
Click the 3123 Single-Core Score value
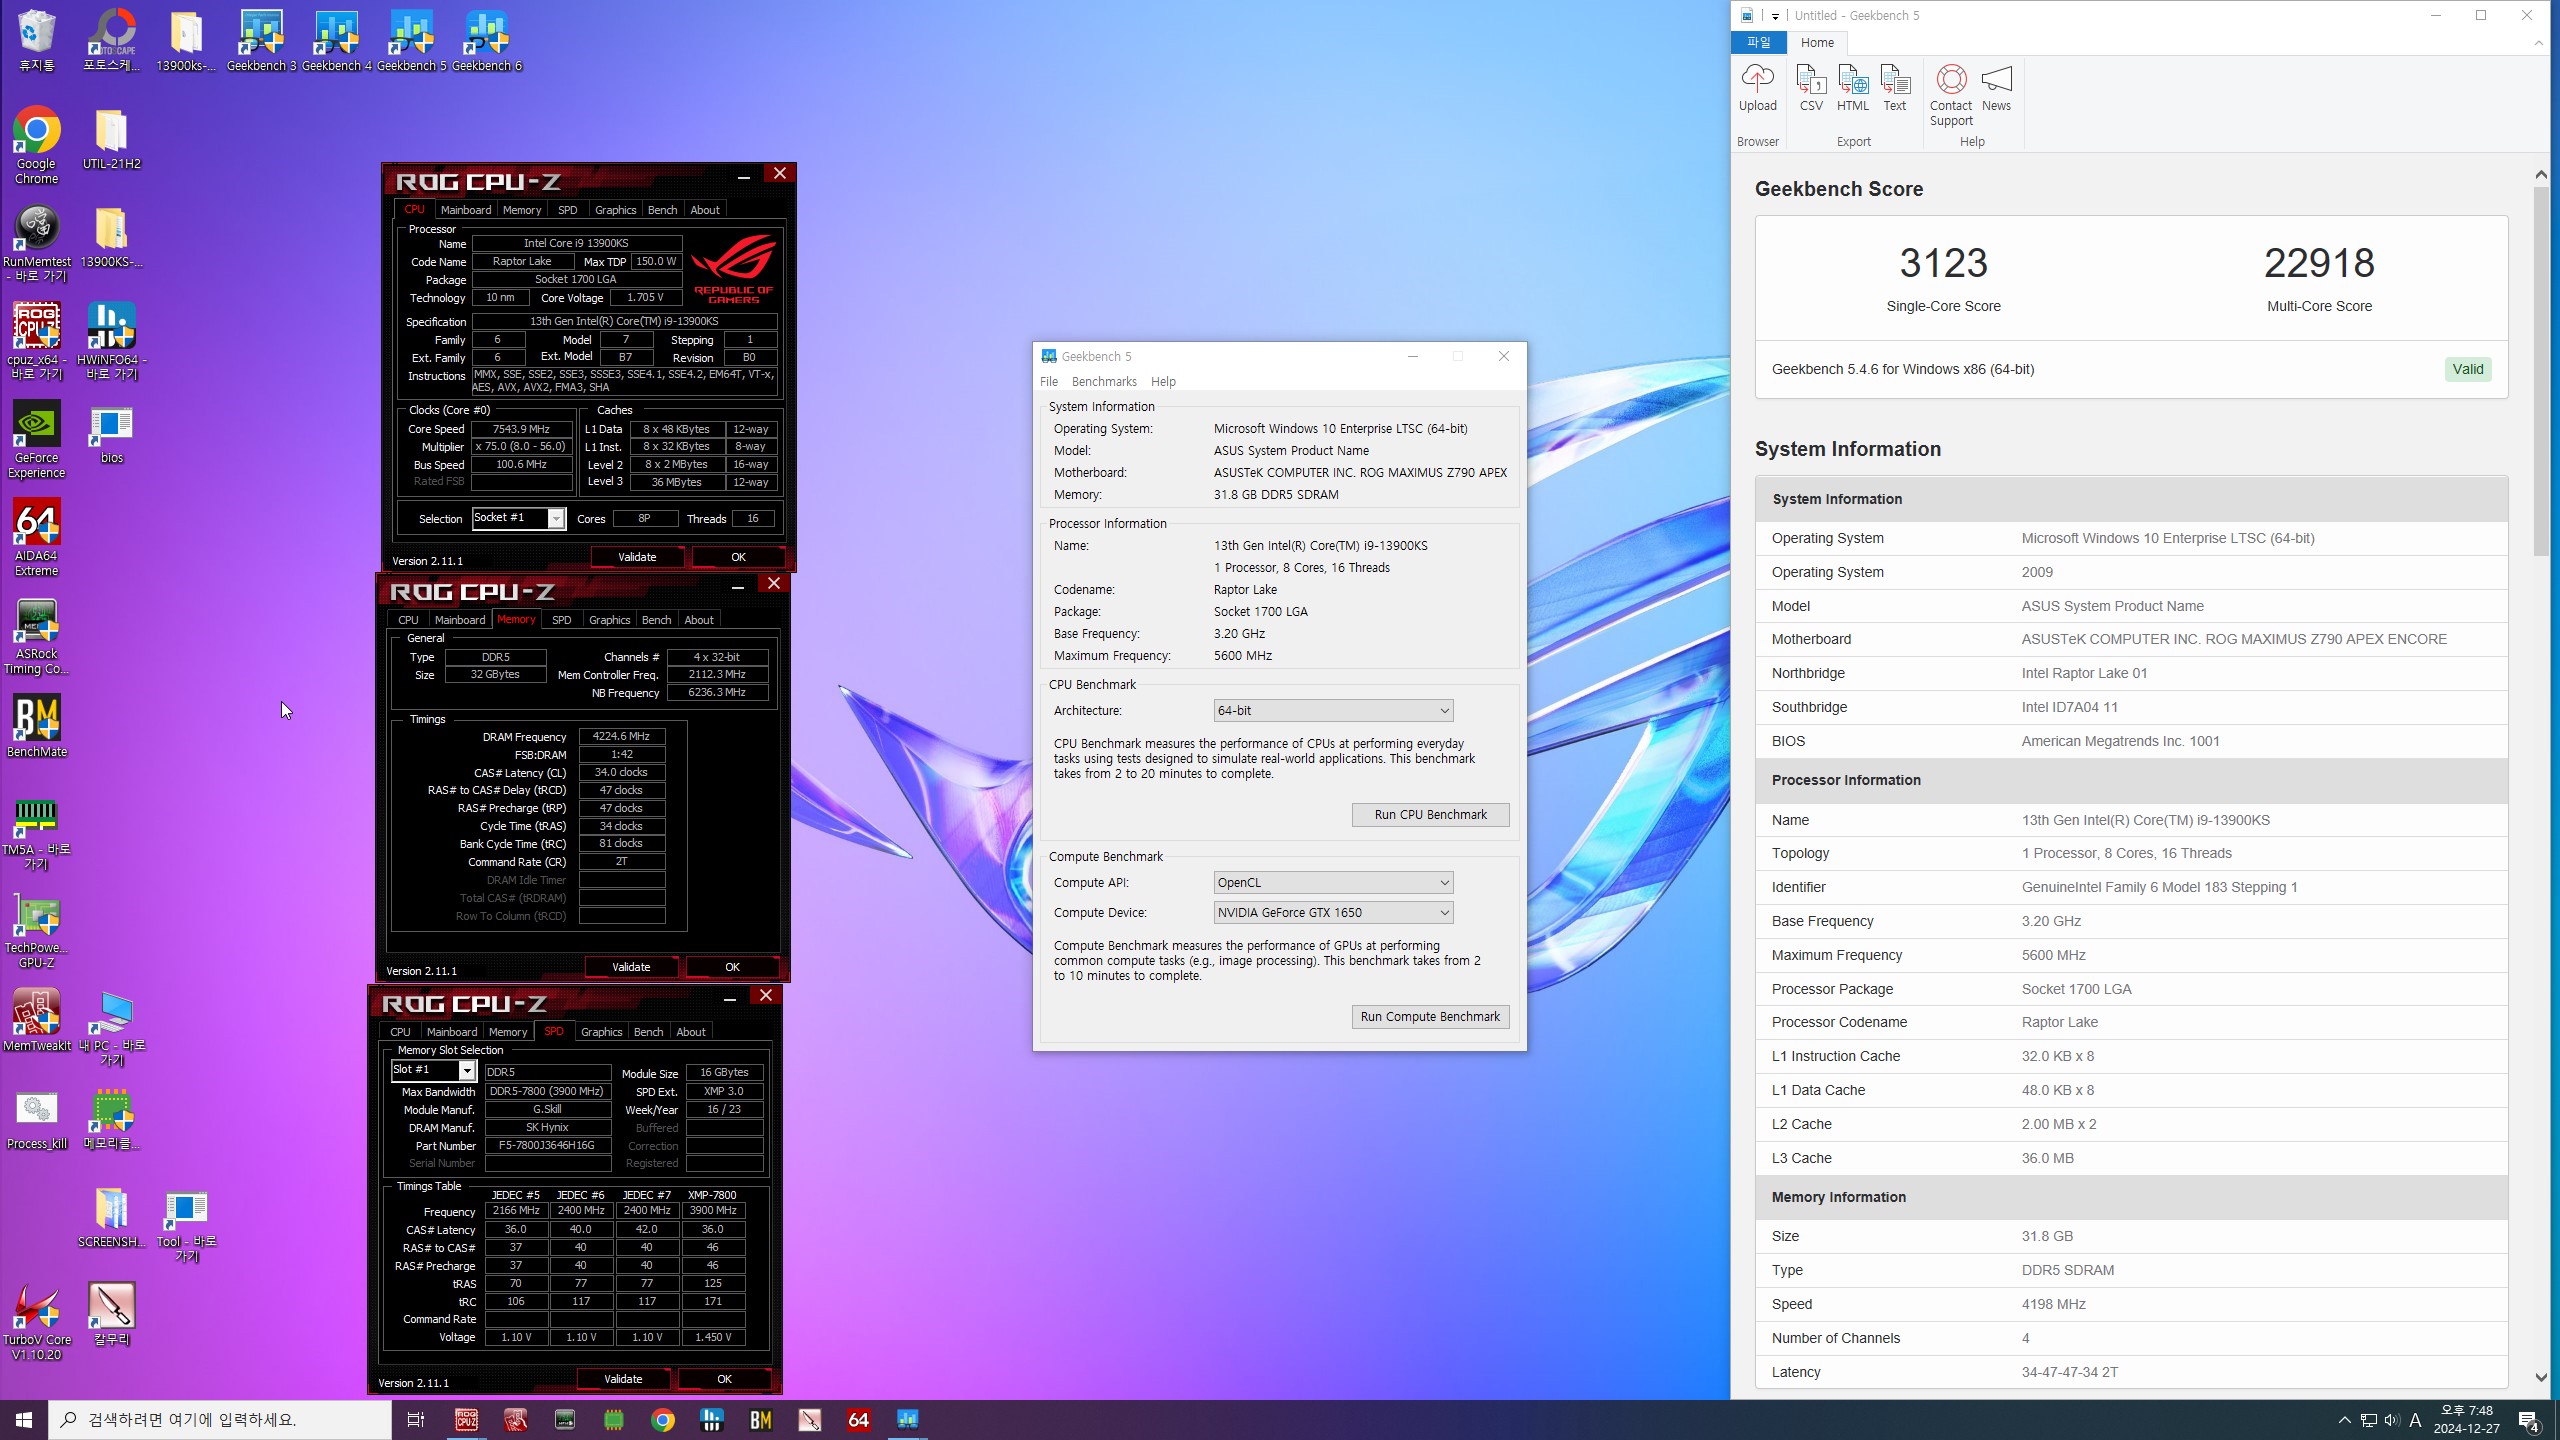[1943, 263]
